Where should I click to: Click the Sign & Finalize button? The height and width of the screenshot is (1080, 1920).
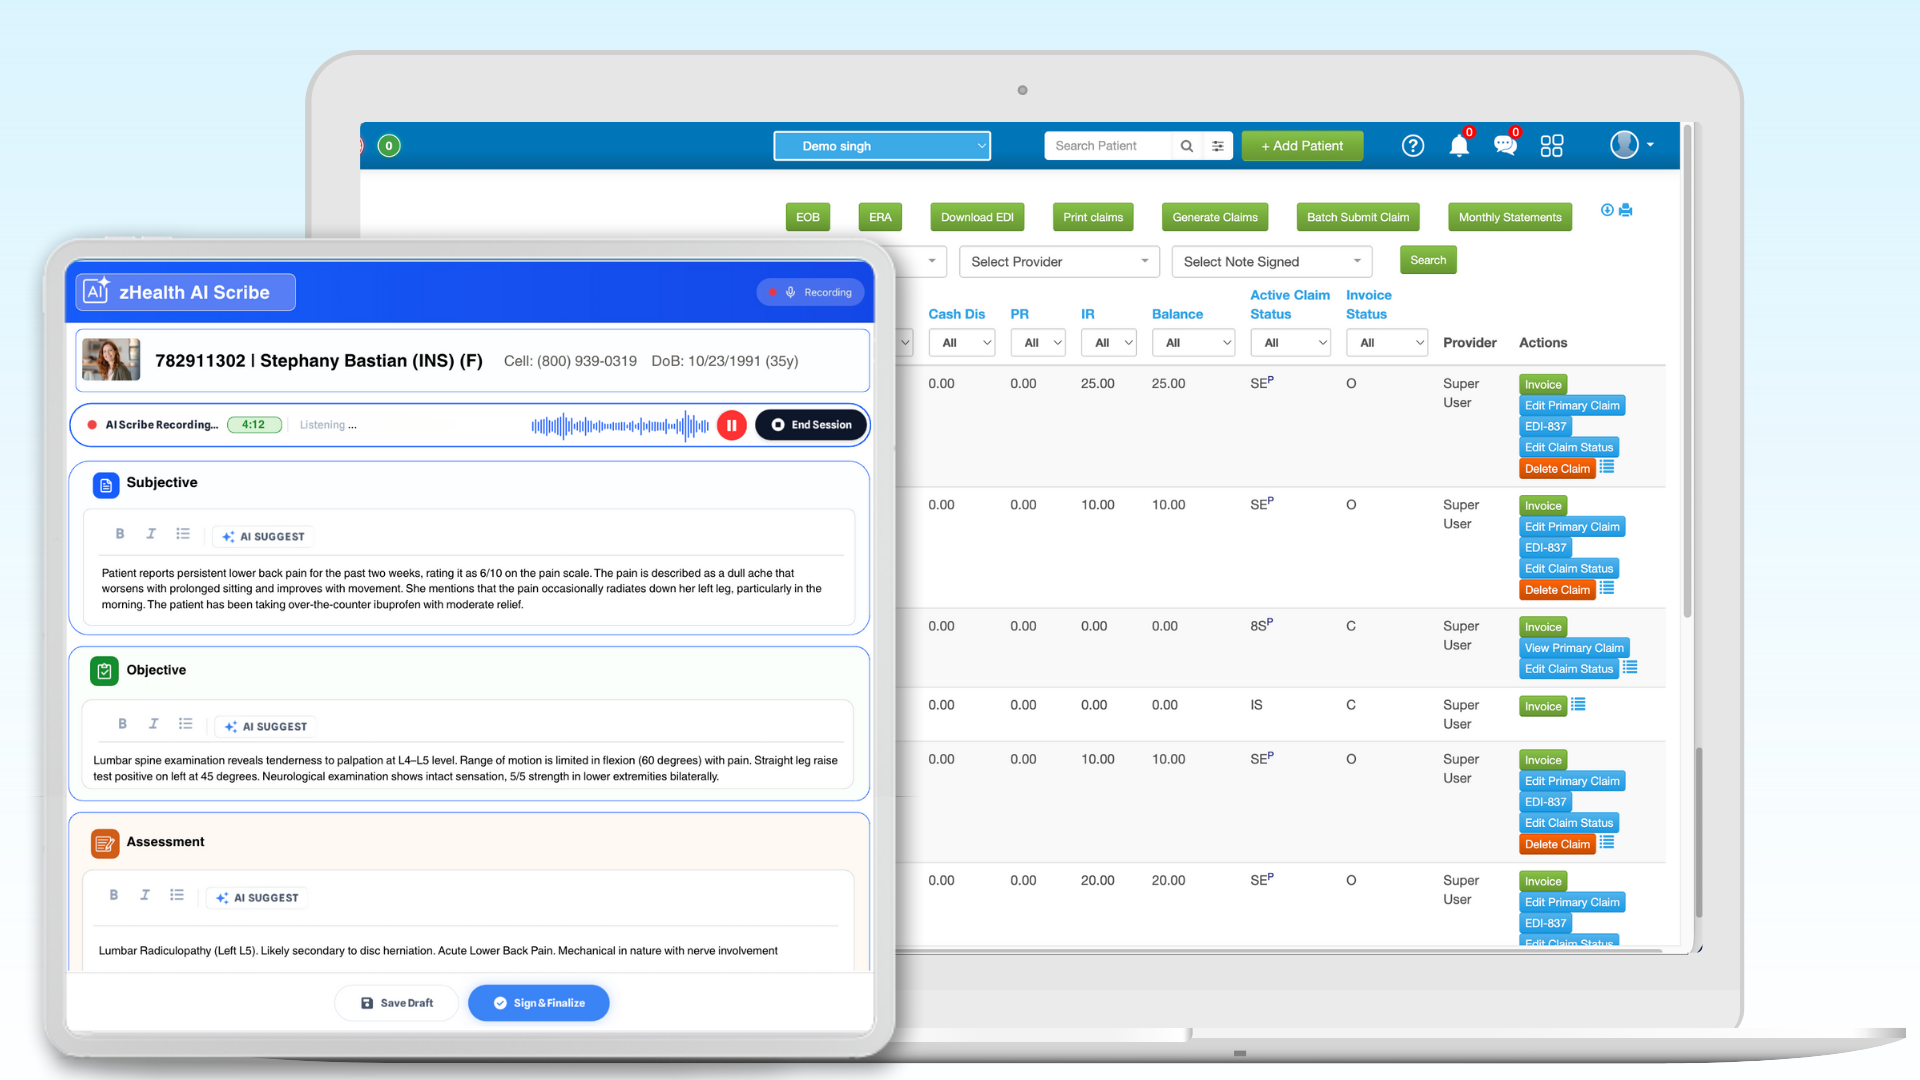pos(538,1003)
